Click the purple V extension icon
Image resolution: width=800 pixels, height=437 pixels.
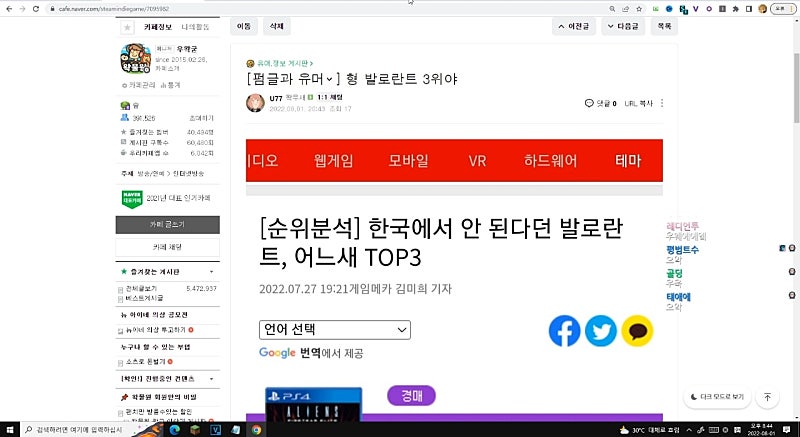tap(696, 9)
